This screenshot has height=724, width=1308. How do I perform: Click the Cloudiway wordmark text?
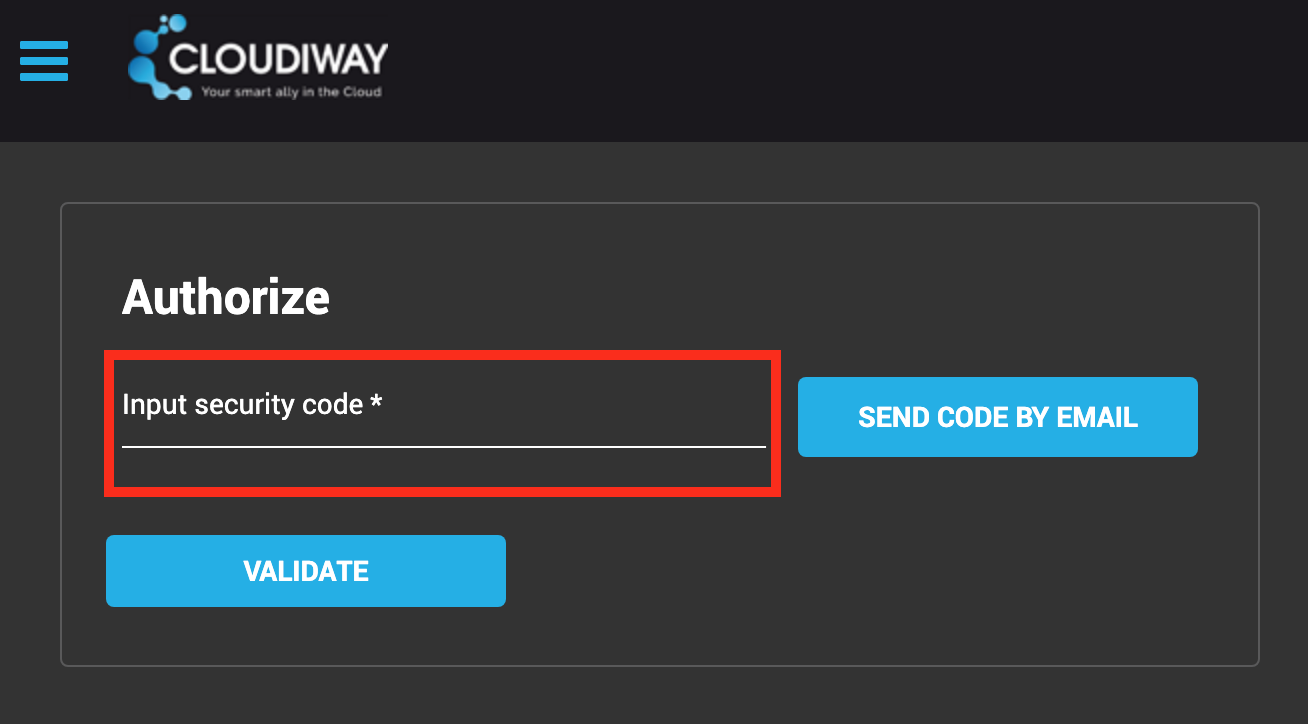pos(278,58)
